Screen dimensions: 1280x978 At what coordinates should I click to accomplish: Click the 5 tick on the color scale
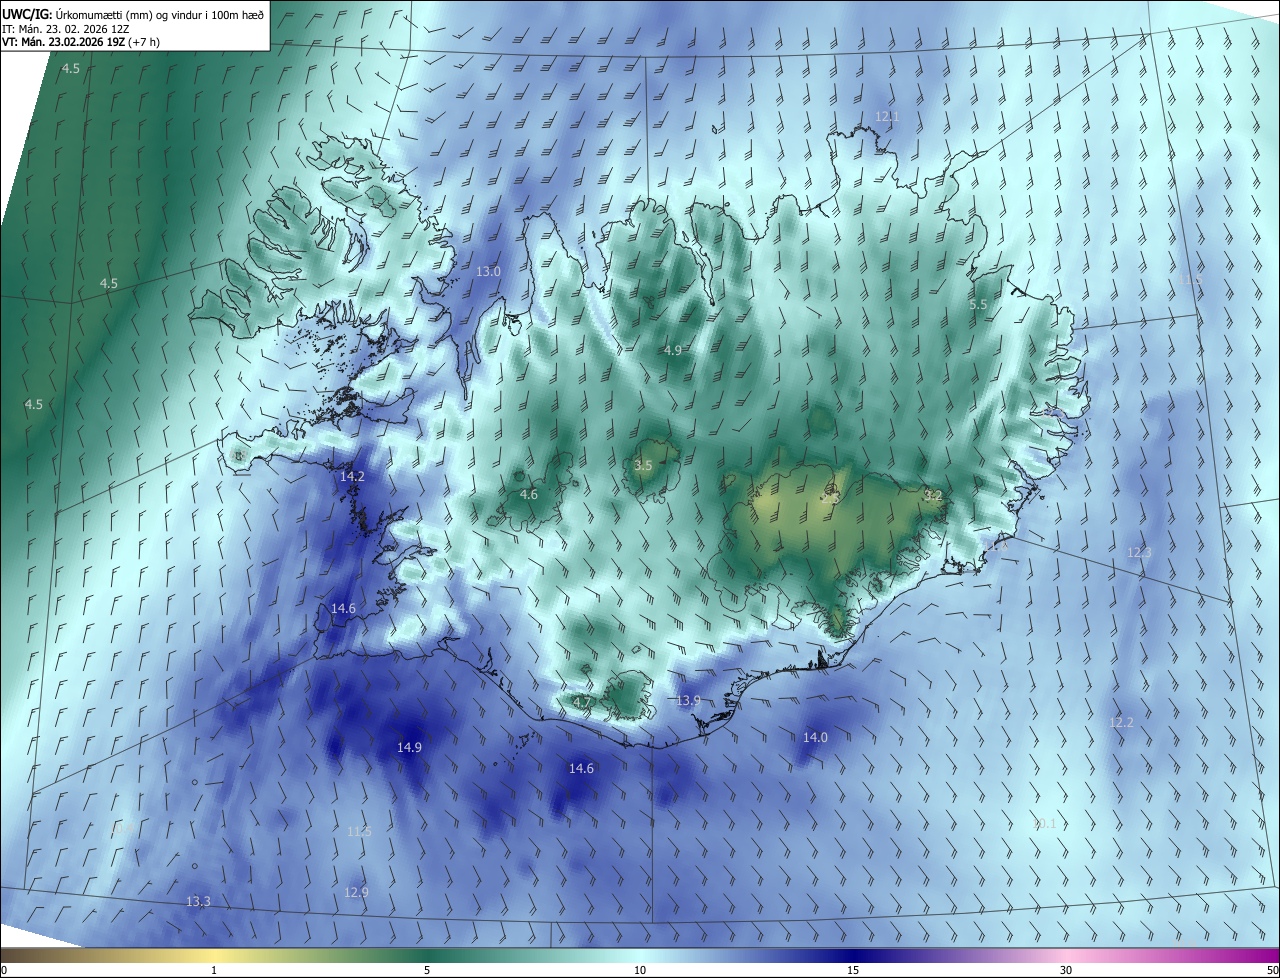(x=427, y=970)
